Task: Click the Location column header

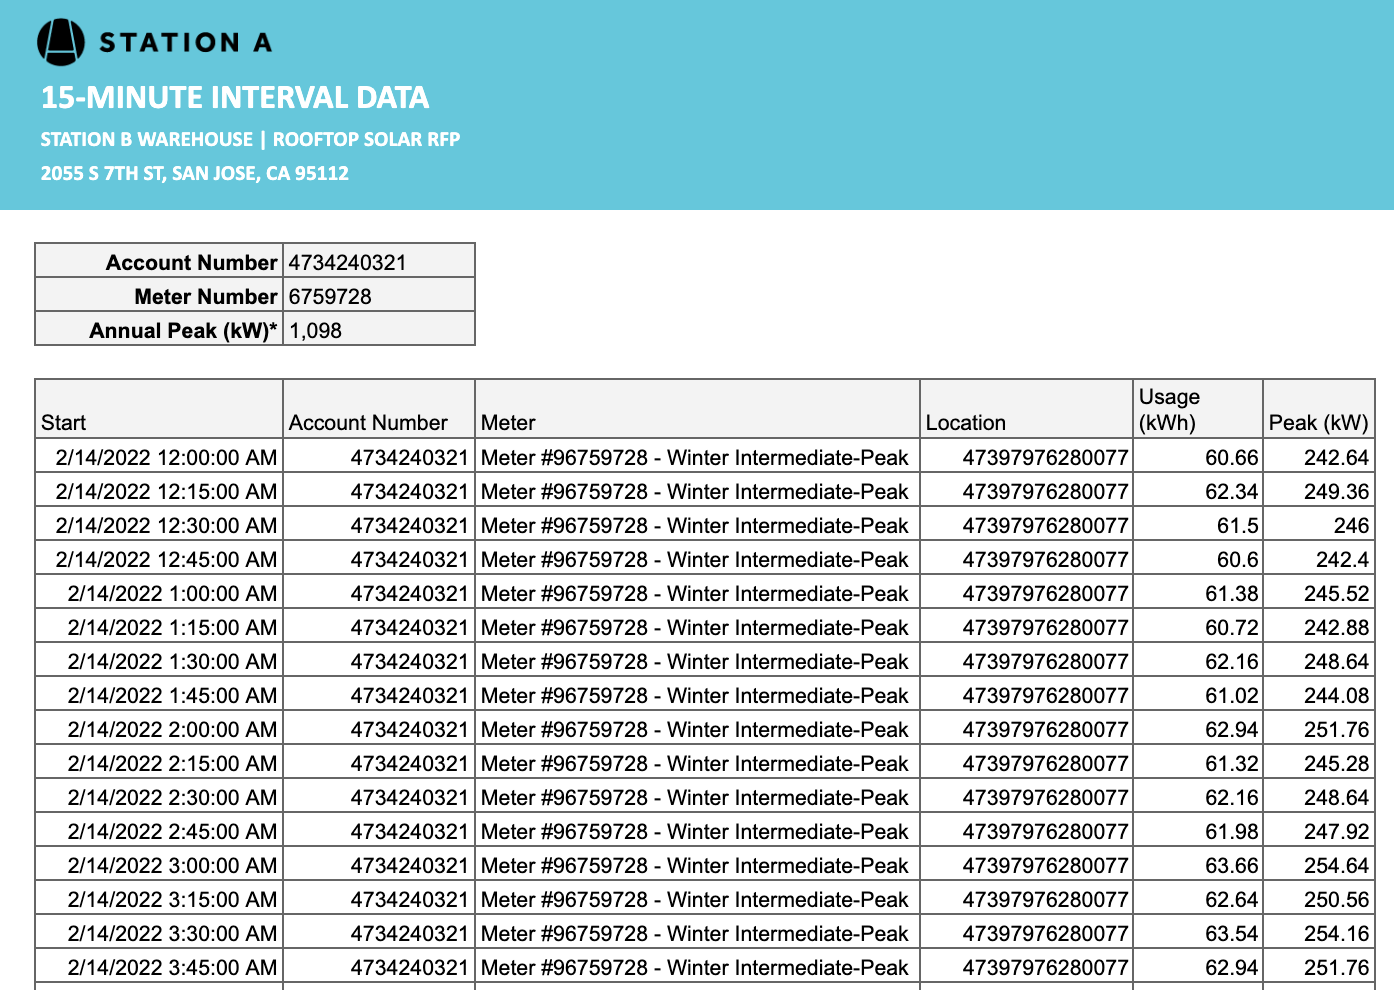Action: tap(1025, 422)
